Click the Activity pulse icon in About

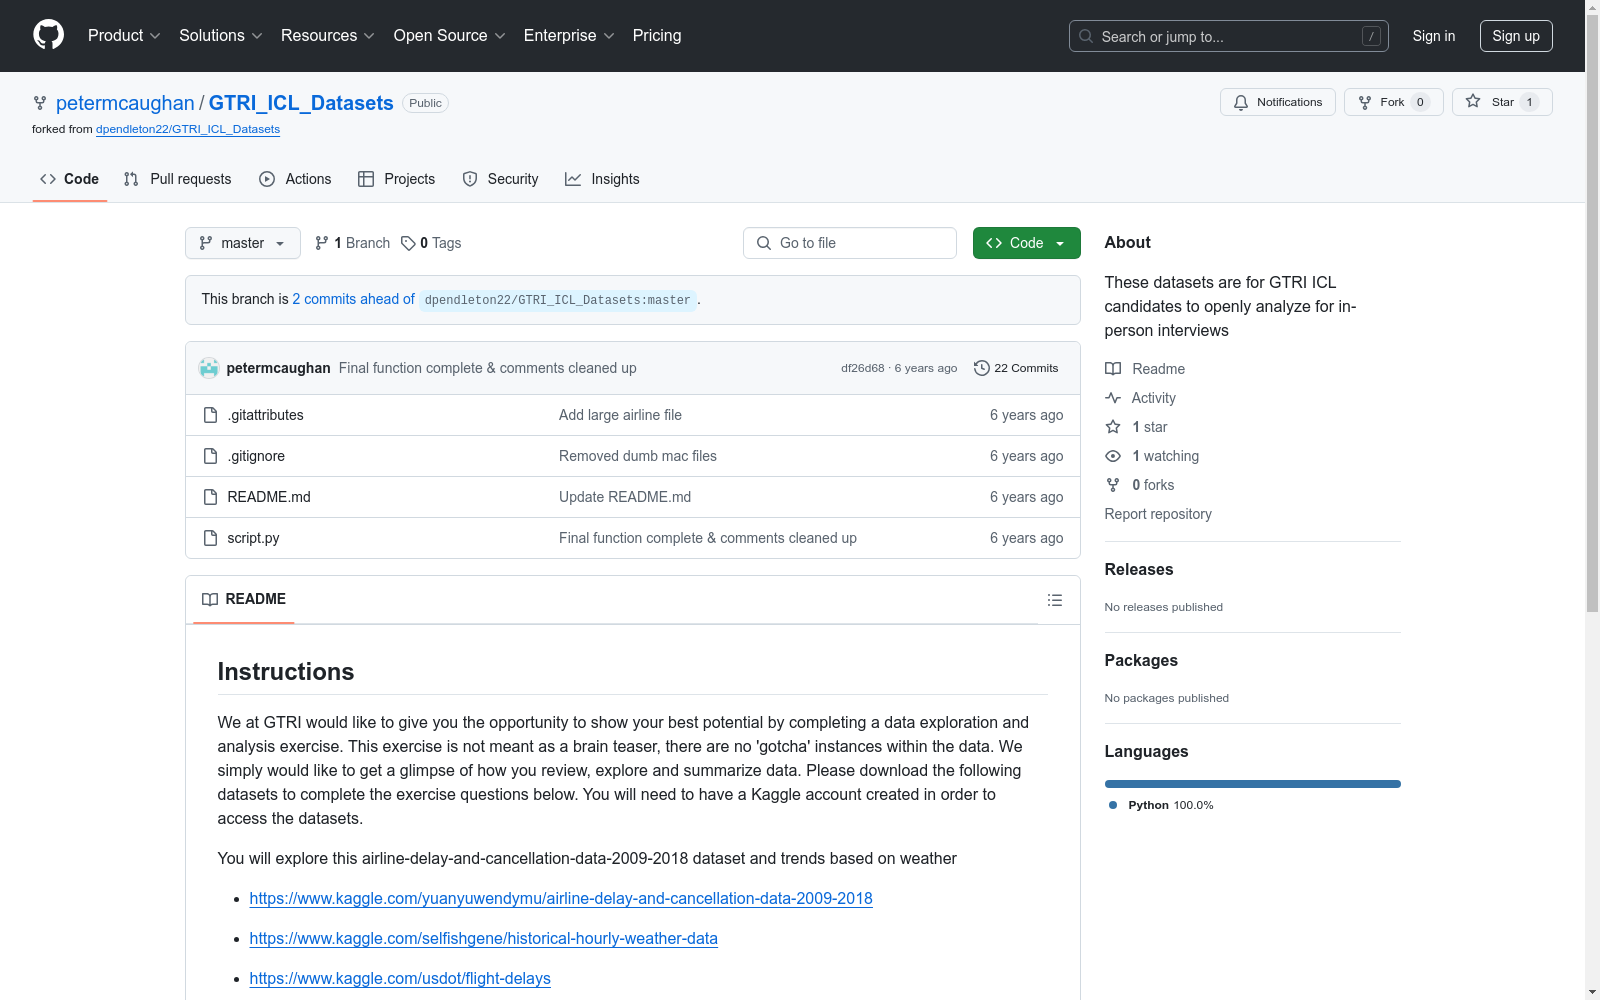pos(1113,398)
